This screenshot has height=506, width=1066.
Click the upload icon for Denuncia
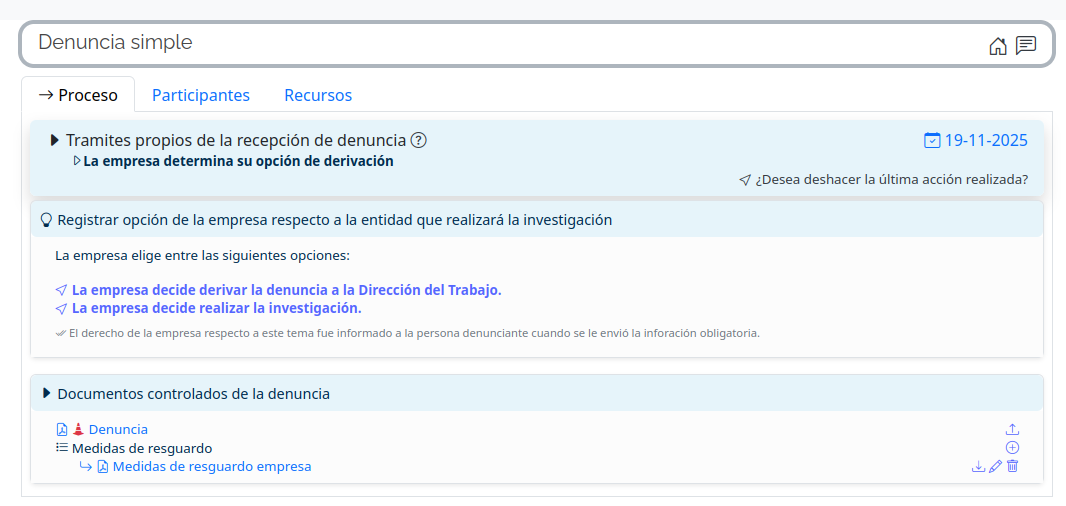pos(1012,429)
